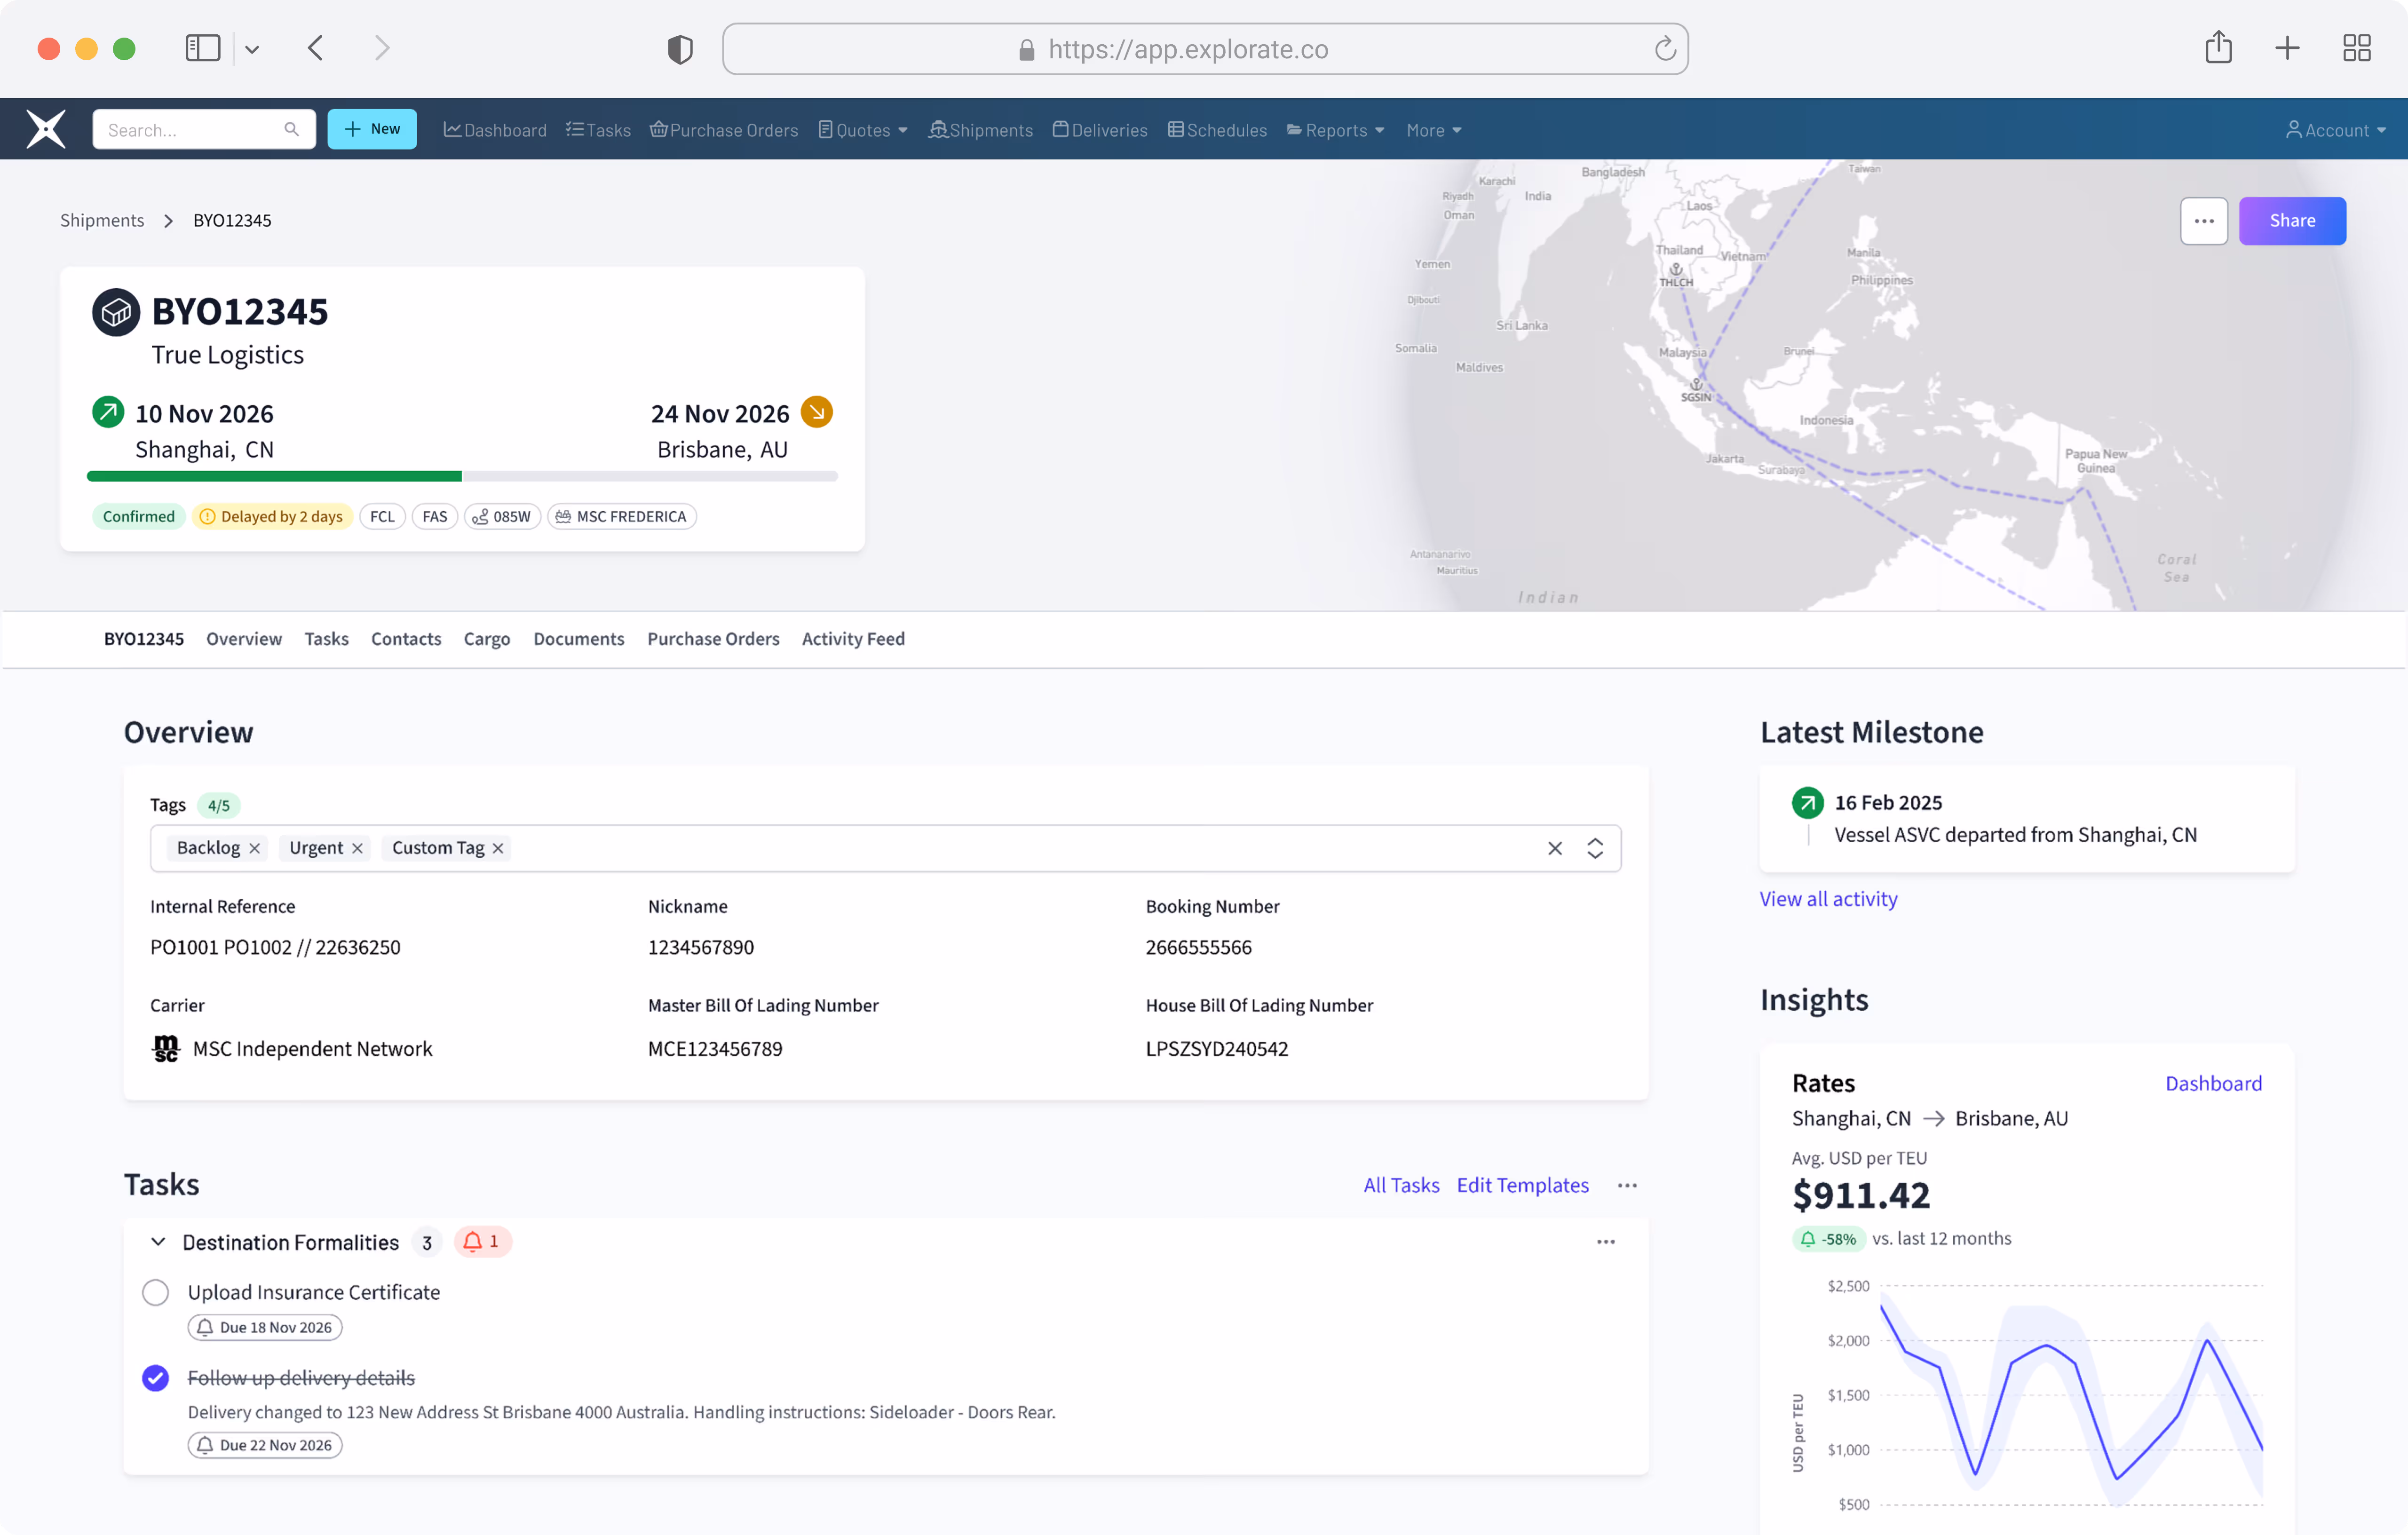Click the red overdue bell badge
This screenshot has height=1535, width=2408.
(x=482, y=1241)
